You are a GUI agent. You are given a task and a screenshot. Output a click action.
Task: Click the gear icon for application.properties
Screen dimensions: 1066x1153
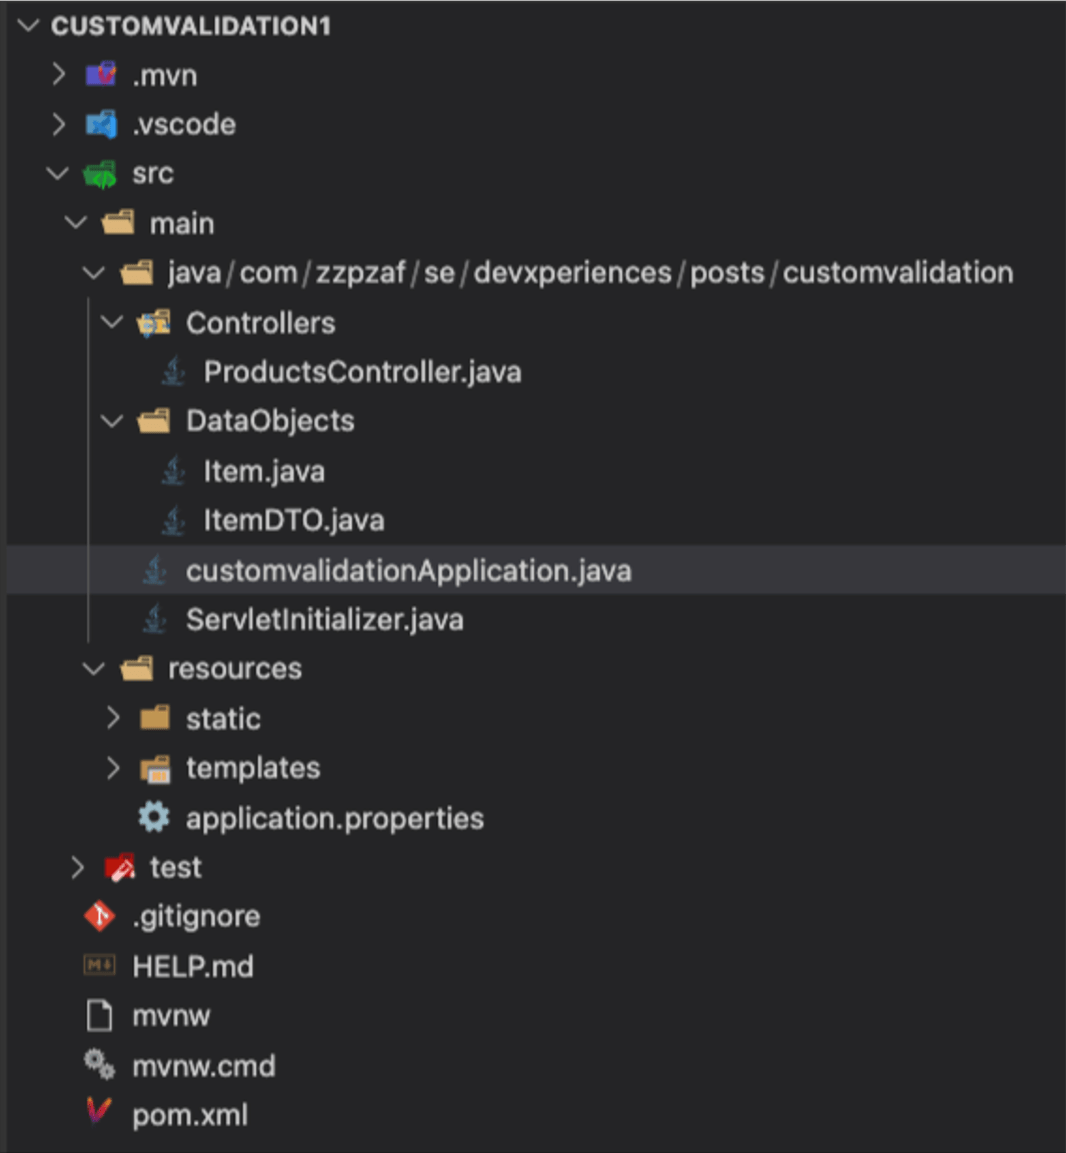coord(155,817)
